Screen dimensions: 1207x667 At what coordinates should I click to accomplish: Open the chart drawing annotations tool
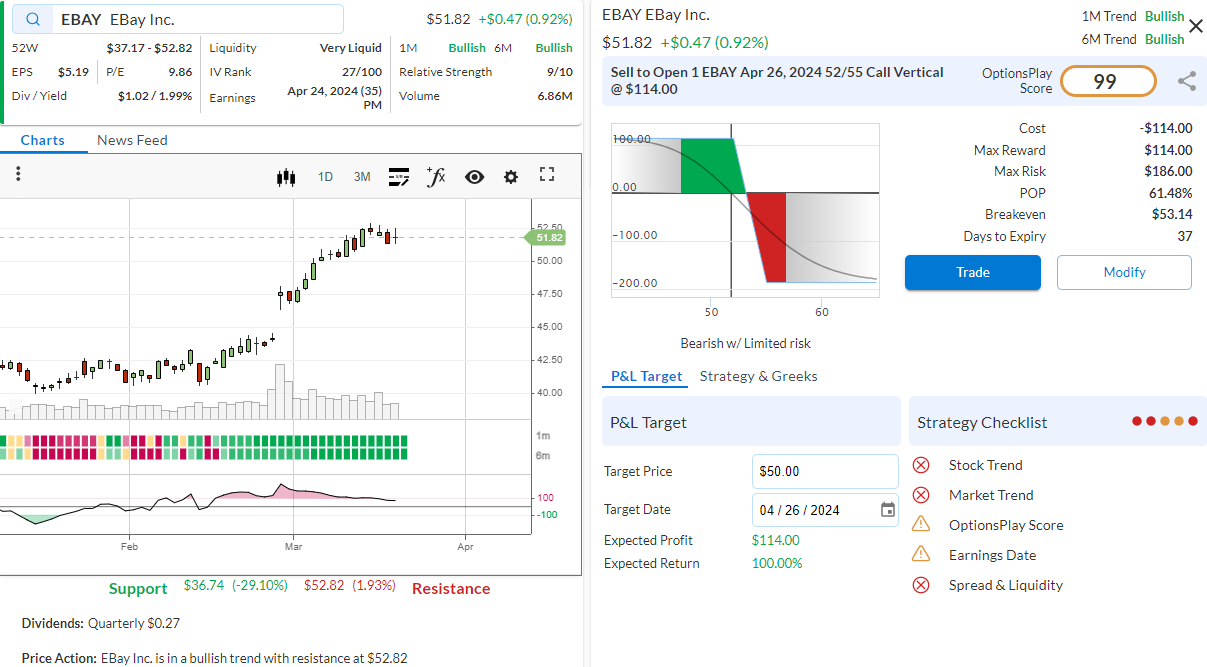pyautogui.click(x=399, y=177)
